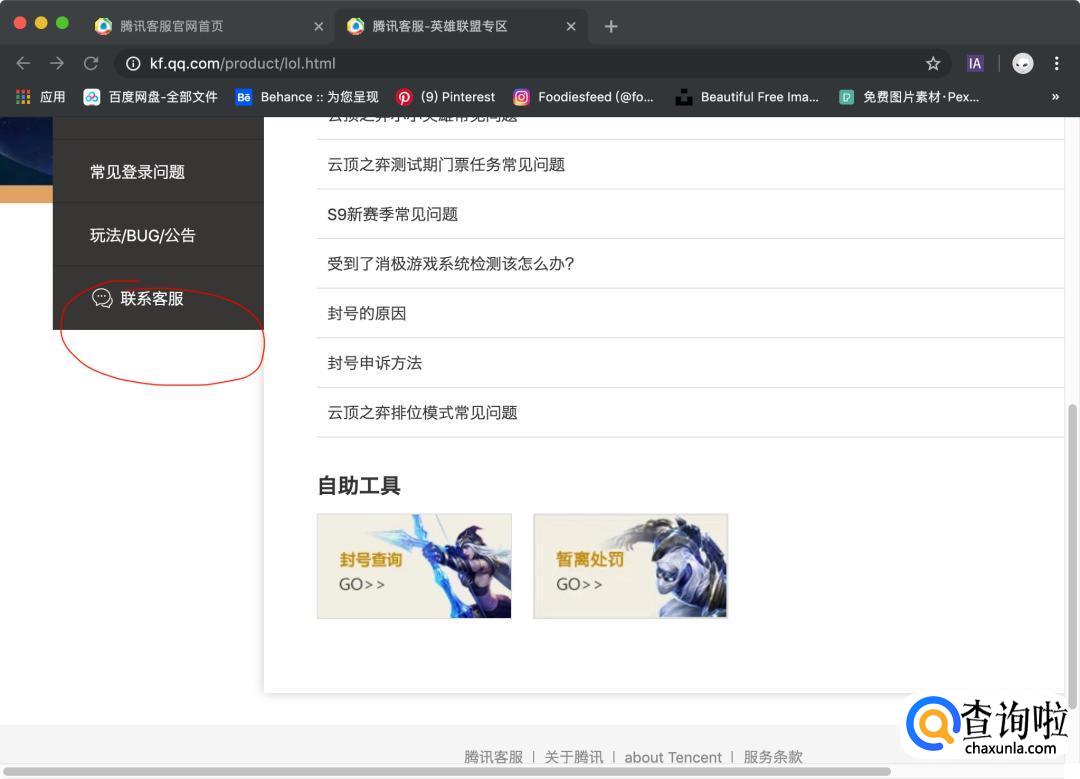Open the 腾讯客服 footer link
This screenshot has height=779, width=1080.
click(x=493, y=757)
